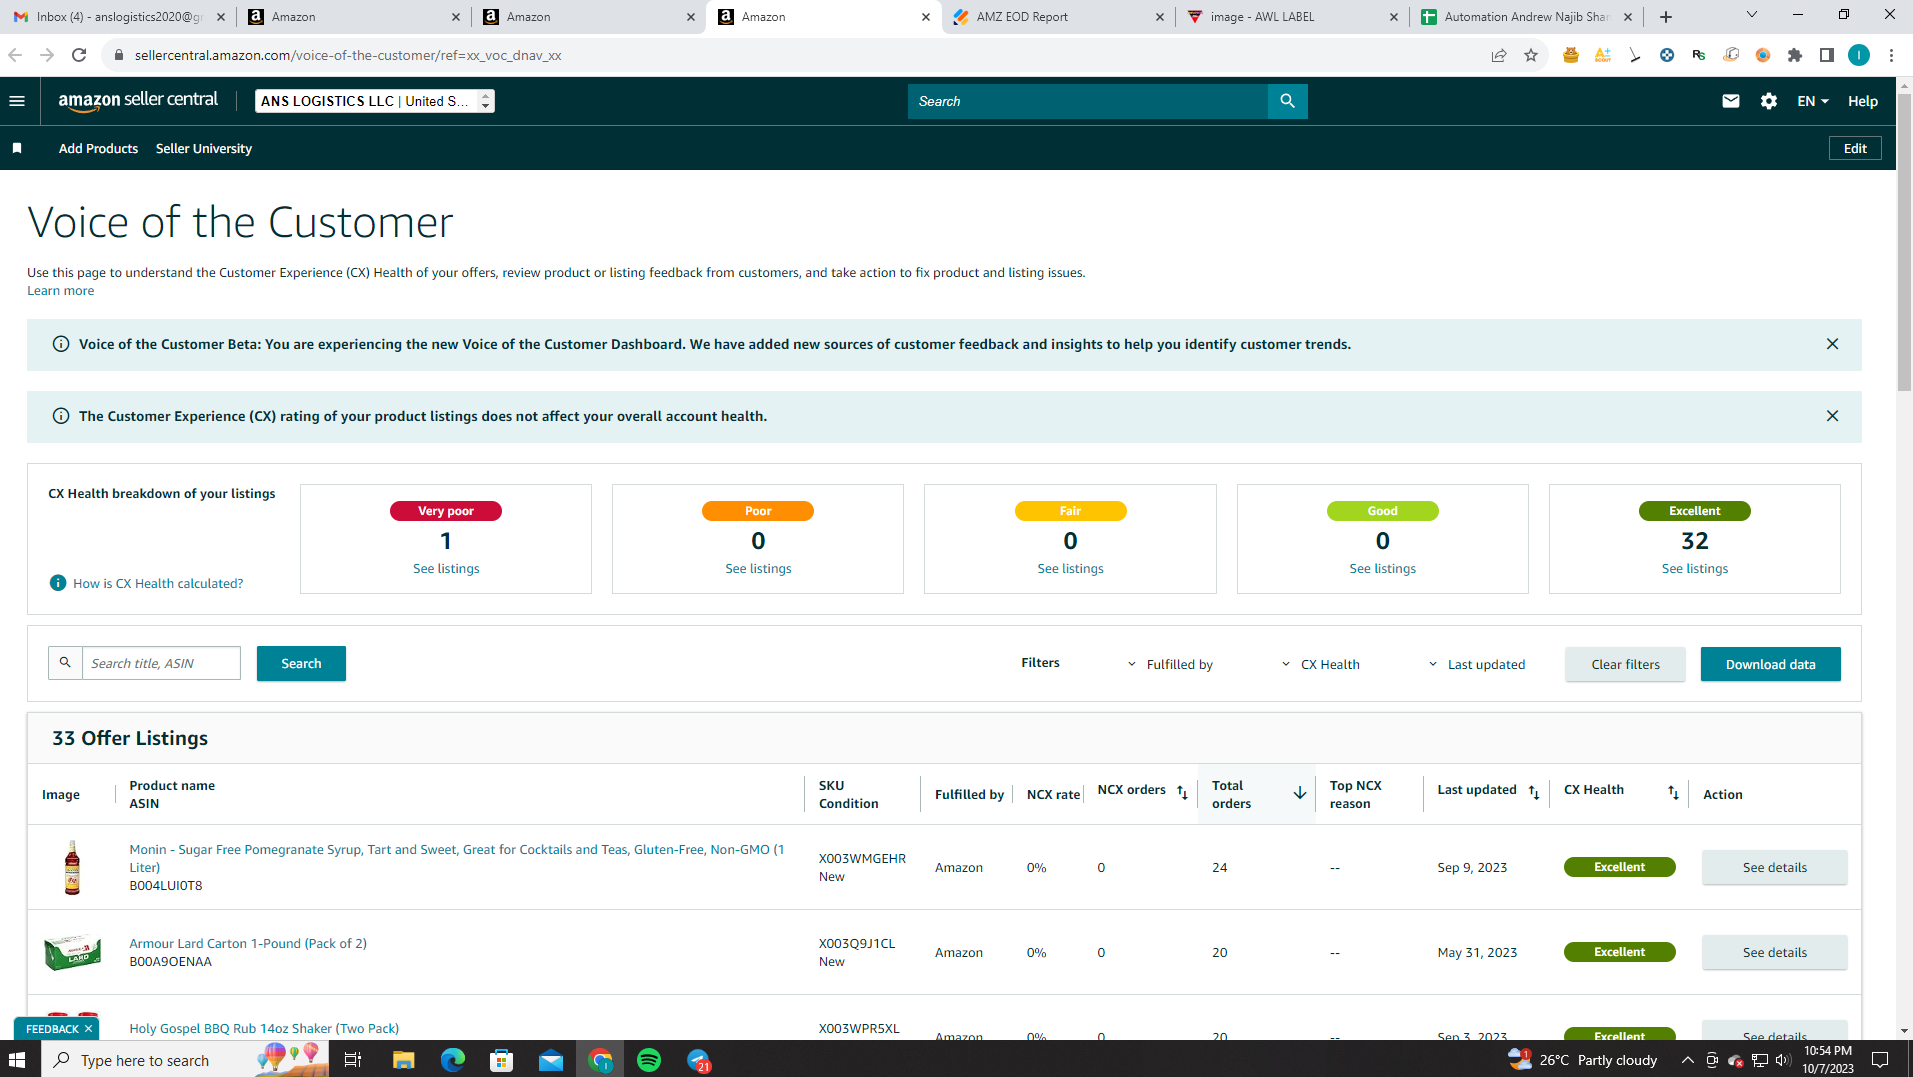Click the amazon seller central logo
Viewport: 1913px width, 1077px height.
[x=138, y=101]
